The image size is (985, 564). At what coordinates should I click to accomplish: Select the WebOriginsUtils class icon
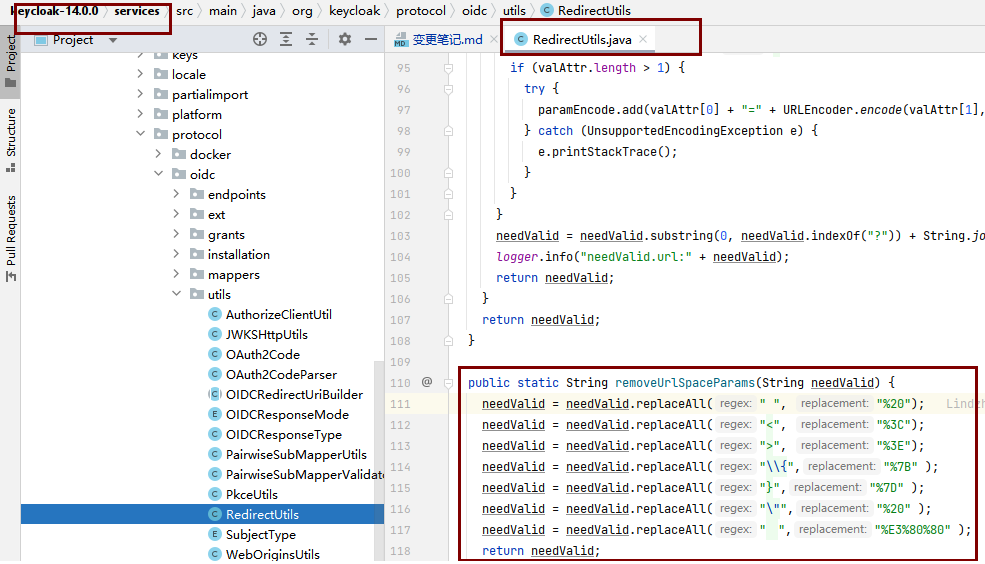click(215, 555)
